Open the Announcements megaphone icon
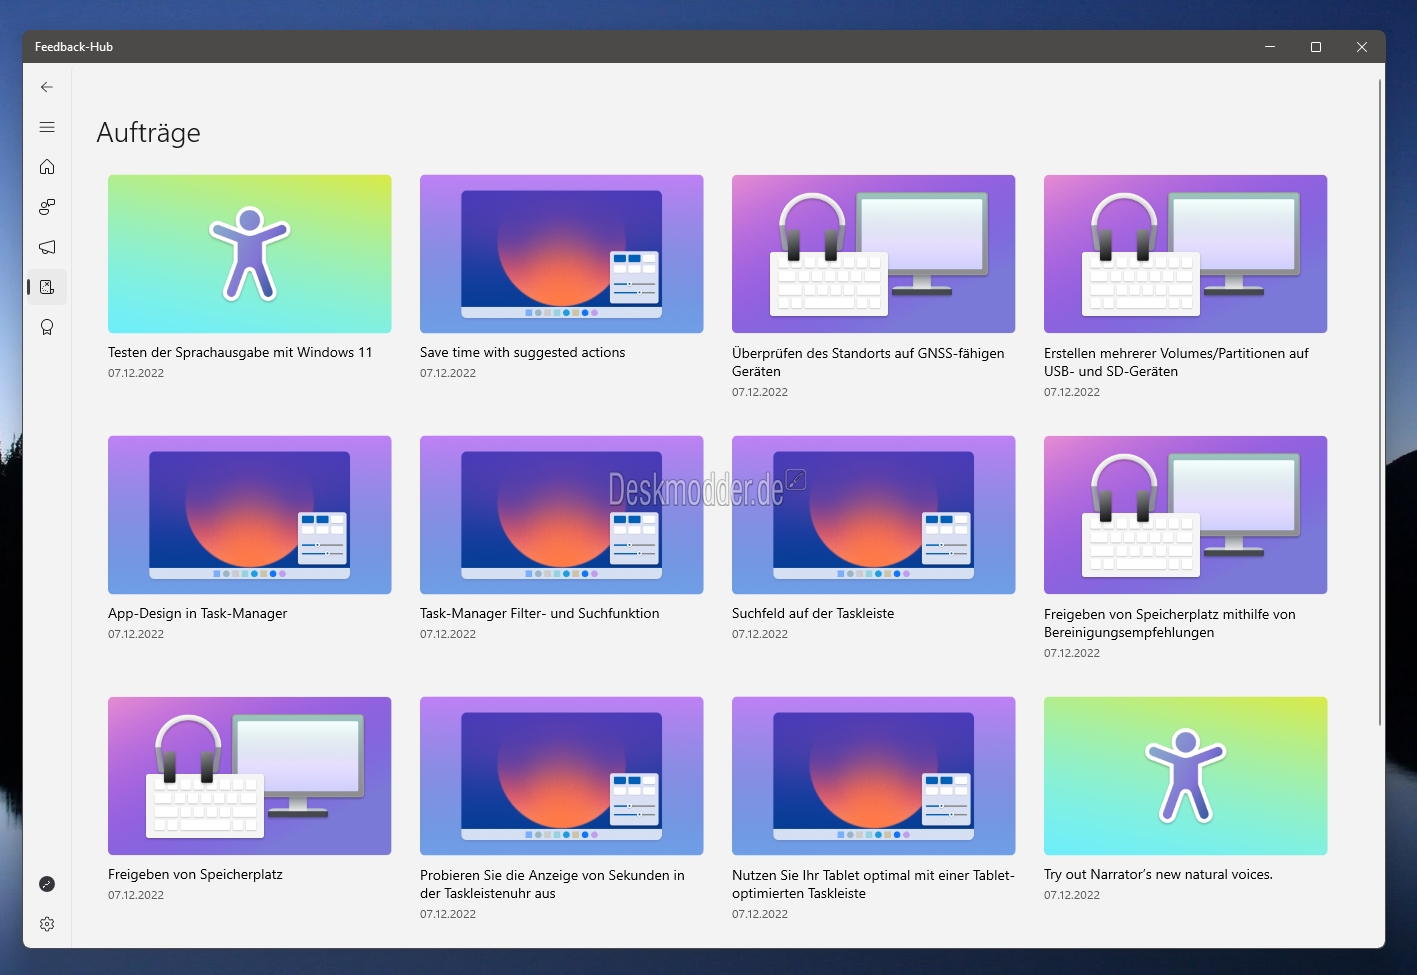The width and height of the screenshot is (1417, 975). (47, 247)
